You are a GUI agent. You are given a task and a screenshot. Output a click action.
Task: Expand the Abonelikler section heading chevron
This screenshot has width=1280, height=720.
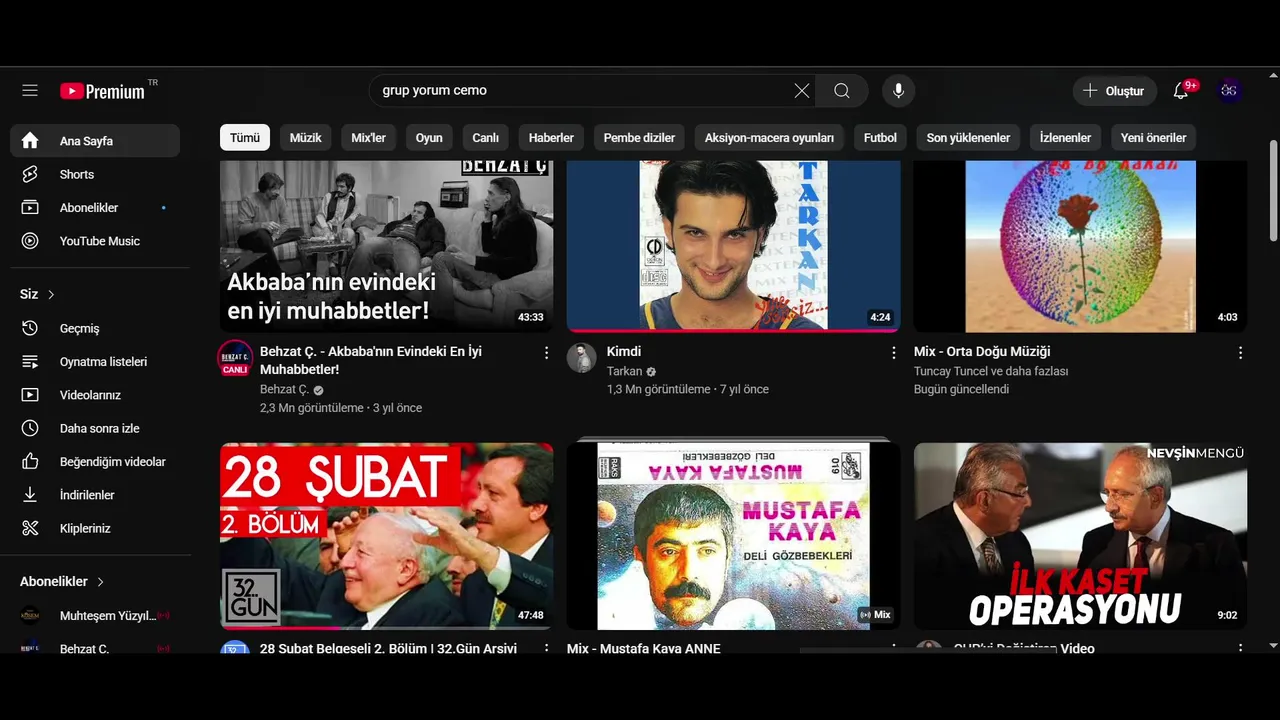(100, 581)
